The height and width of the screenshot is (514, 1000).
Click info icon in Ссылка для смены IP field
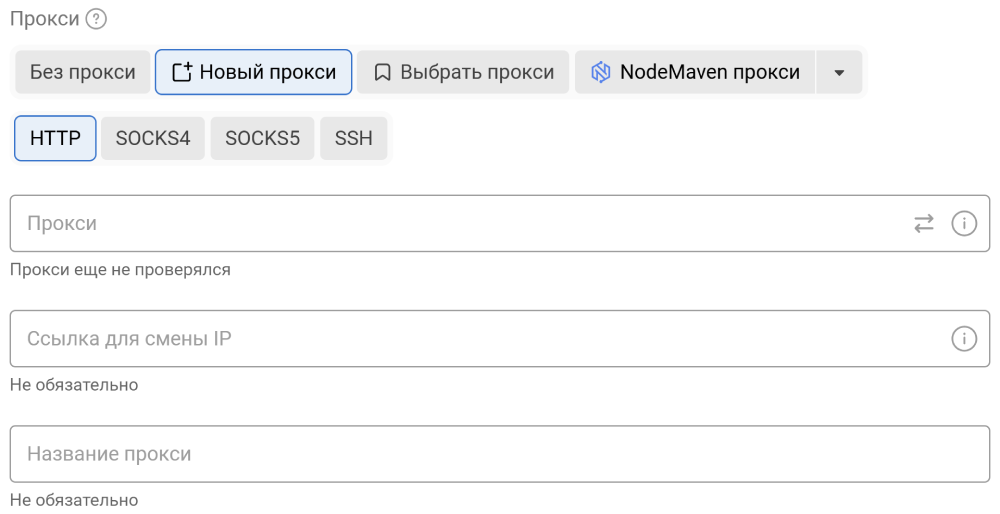pos(963,339)
